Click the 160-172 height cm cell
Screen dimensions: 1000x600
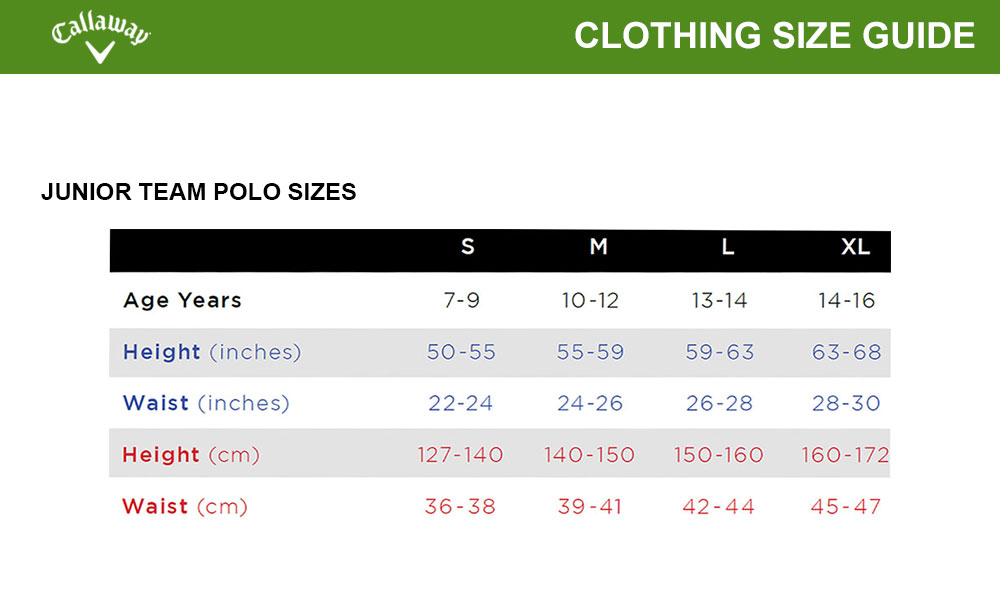click(845, 455)
